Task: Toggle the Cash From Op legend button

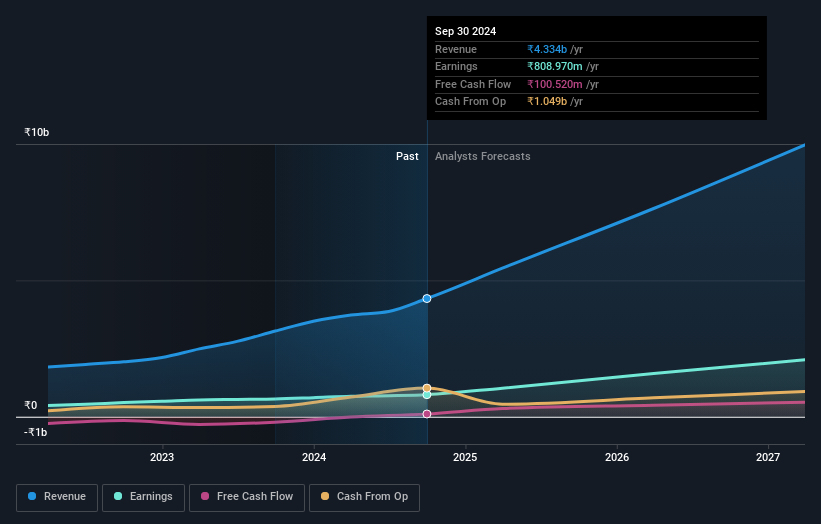Action: coord(364,497)
